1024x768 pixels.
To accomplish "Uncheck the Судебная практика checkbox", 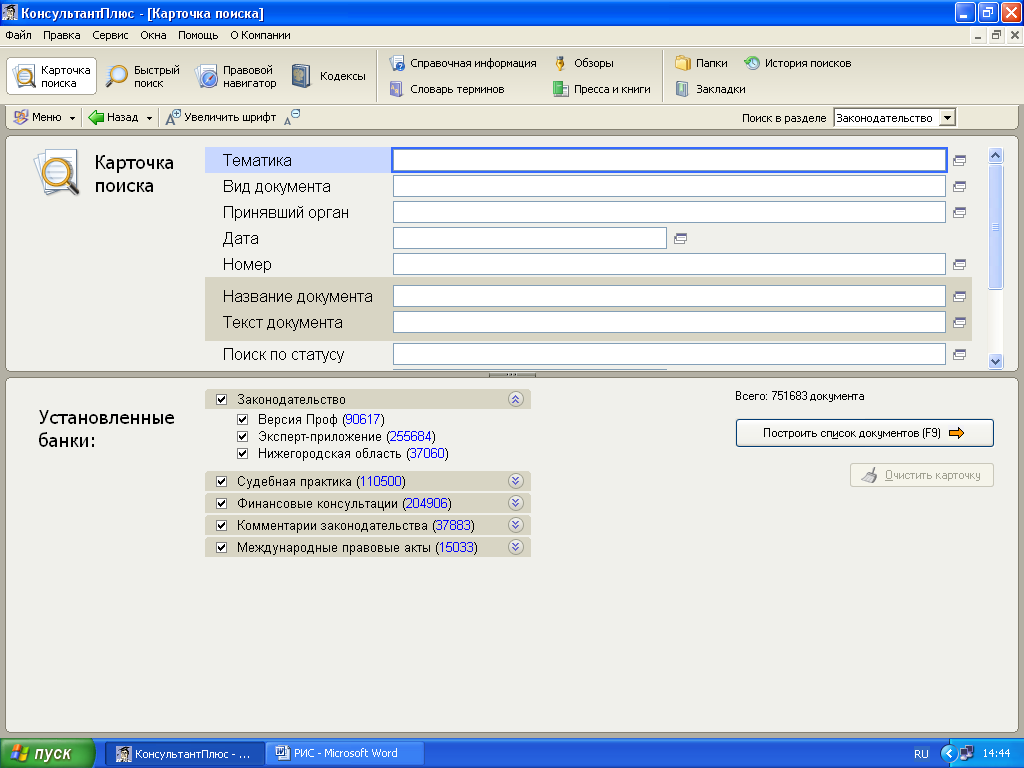I will [221, 481].
